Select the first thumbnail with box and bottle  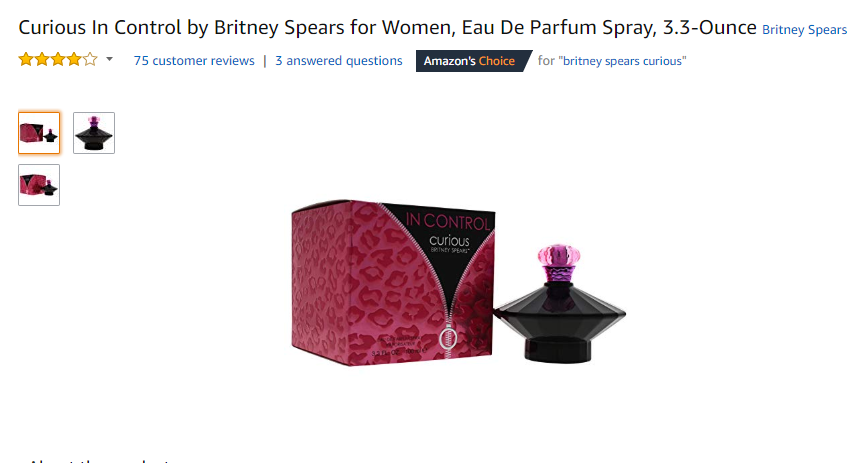39,133
